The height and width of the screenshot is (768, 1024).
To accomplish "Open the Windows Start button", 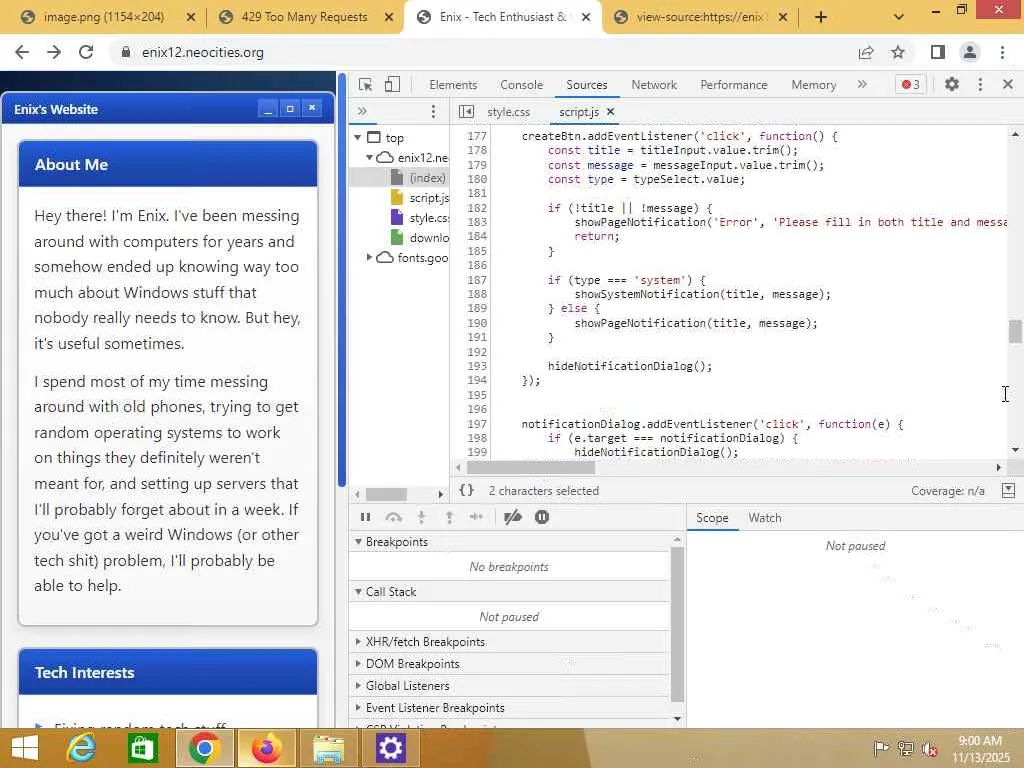I will 25,748.
